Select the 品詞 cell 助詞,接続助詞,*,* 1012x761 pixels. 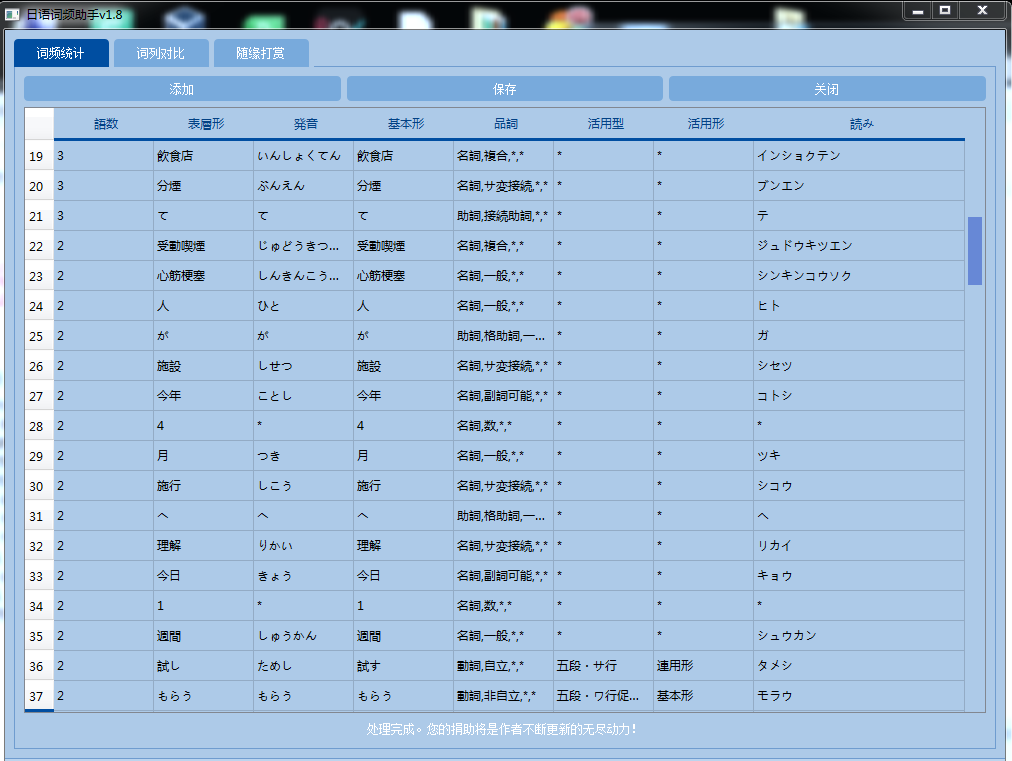(x=503, y=216)
